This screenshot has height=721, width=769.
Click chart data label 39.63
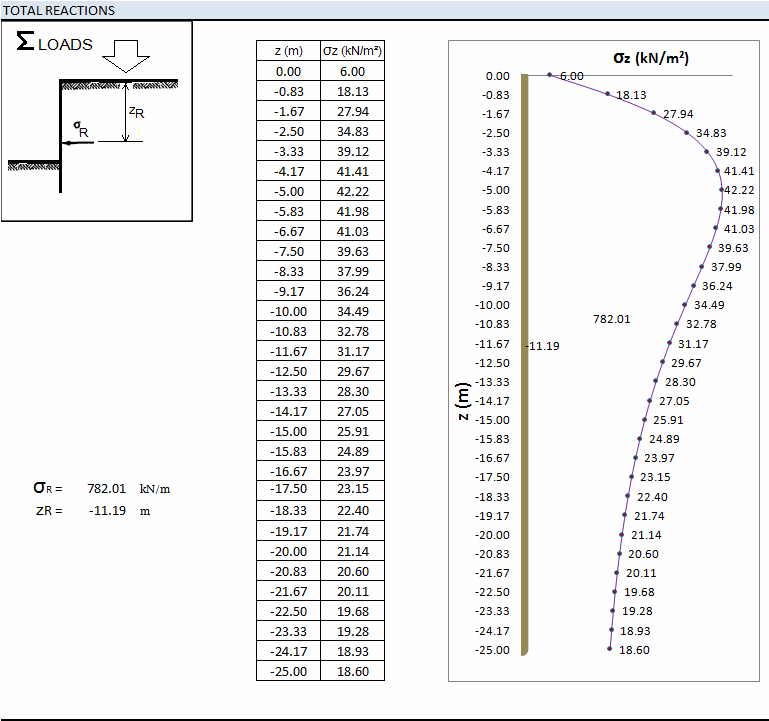click(733, 248)
